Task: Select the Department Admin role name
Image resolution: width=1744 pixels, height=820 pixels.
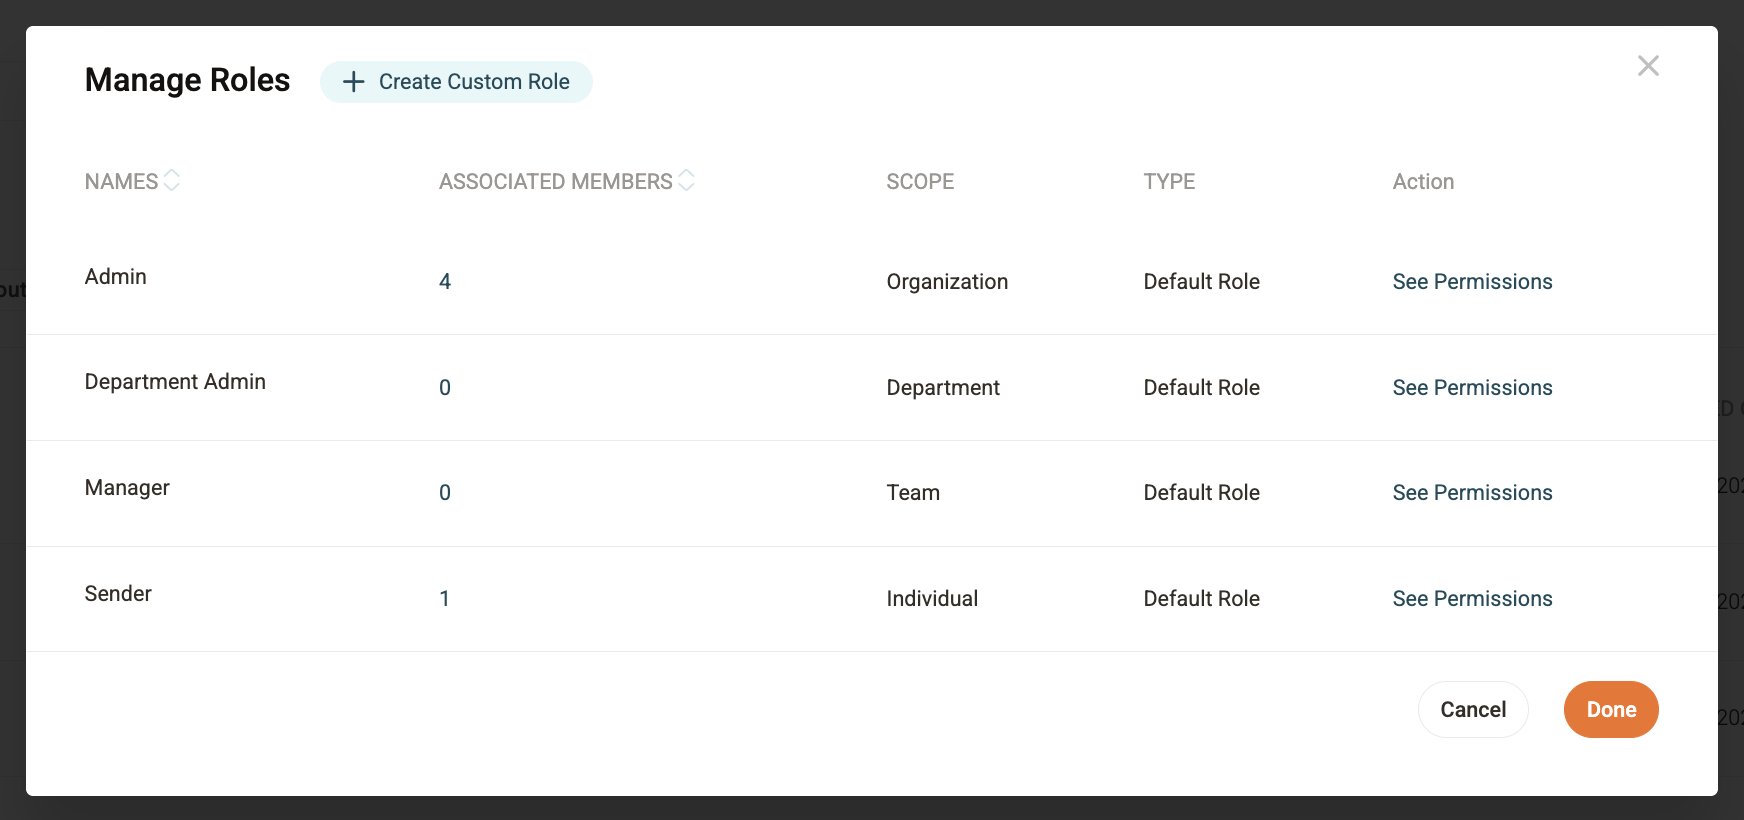Action: (175, 382)
